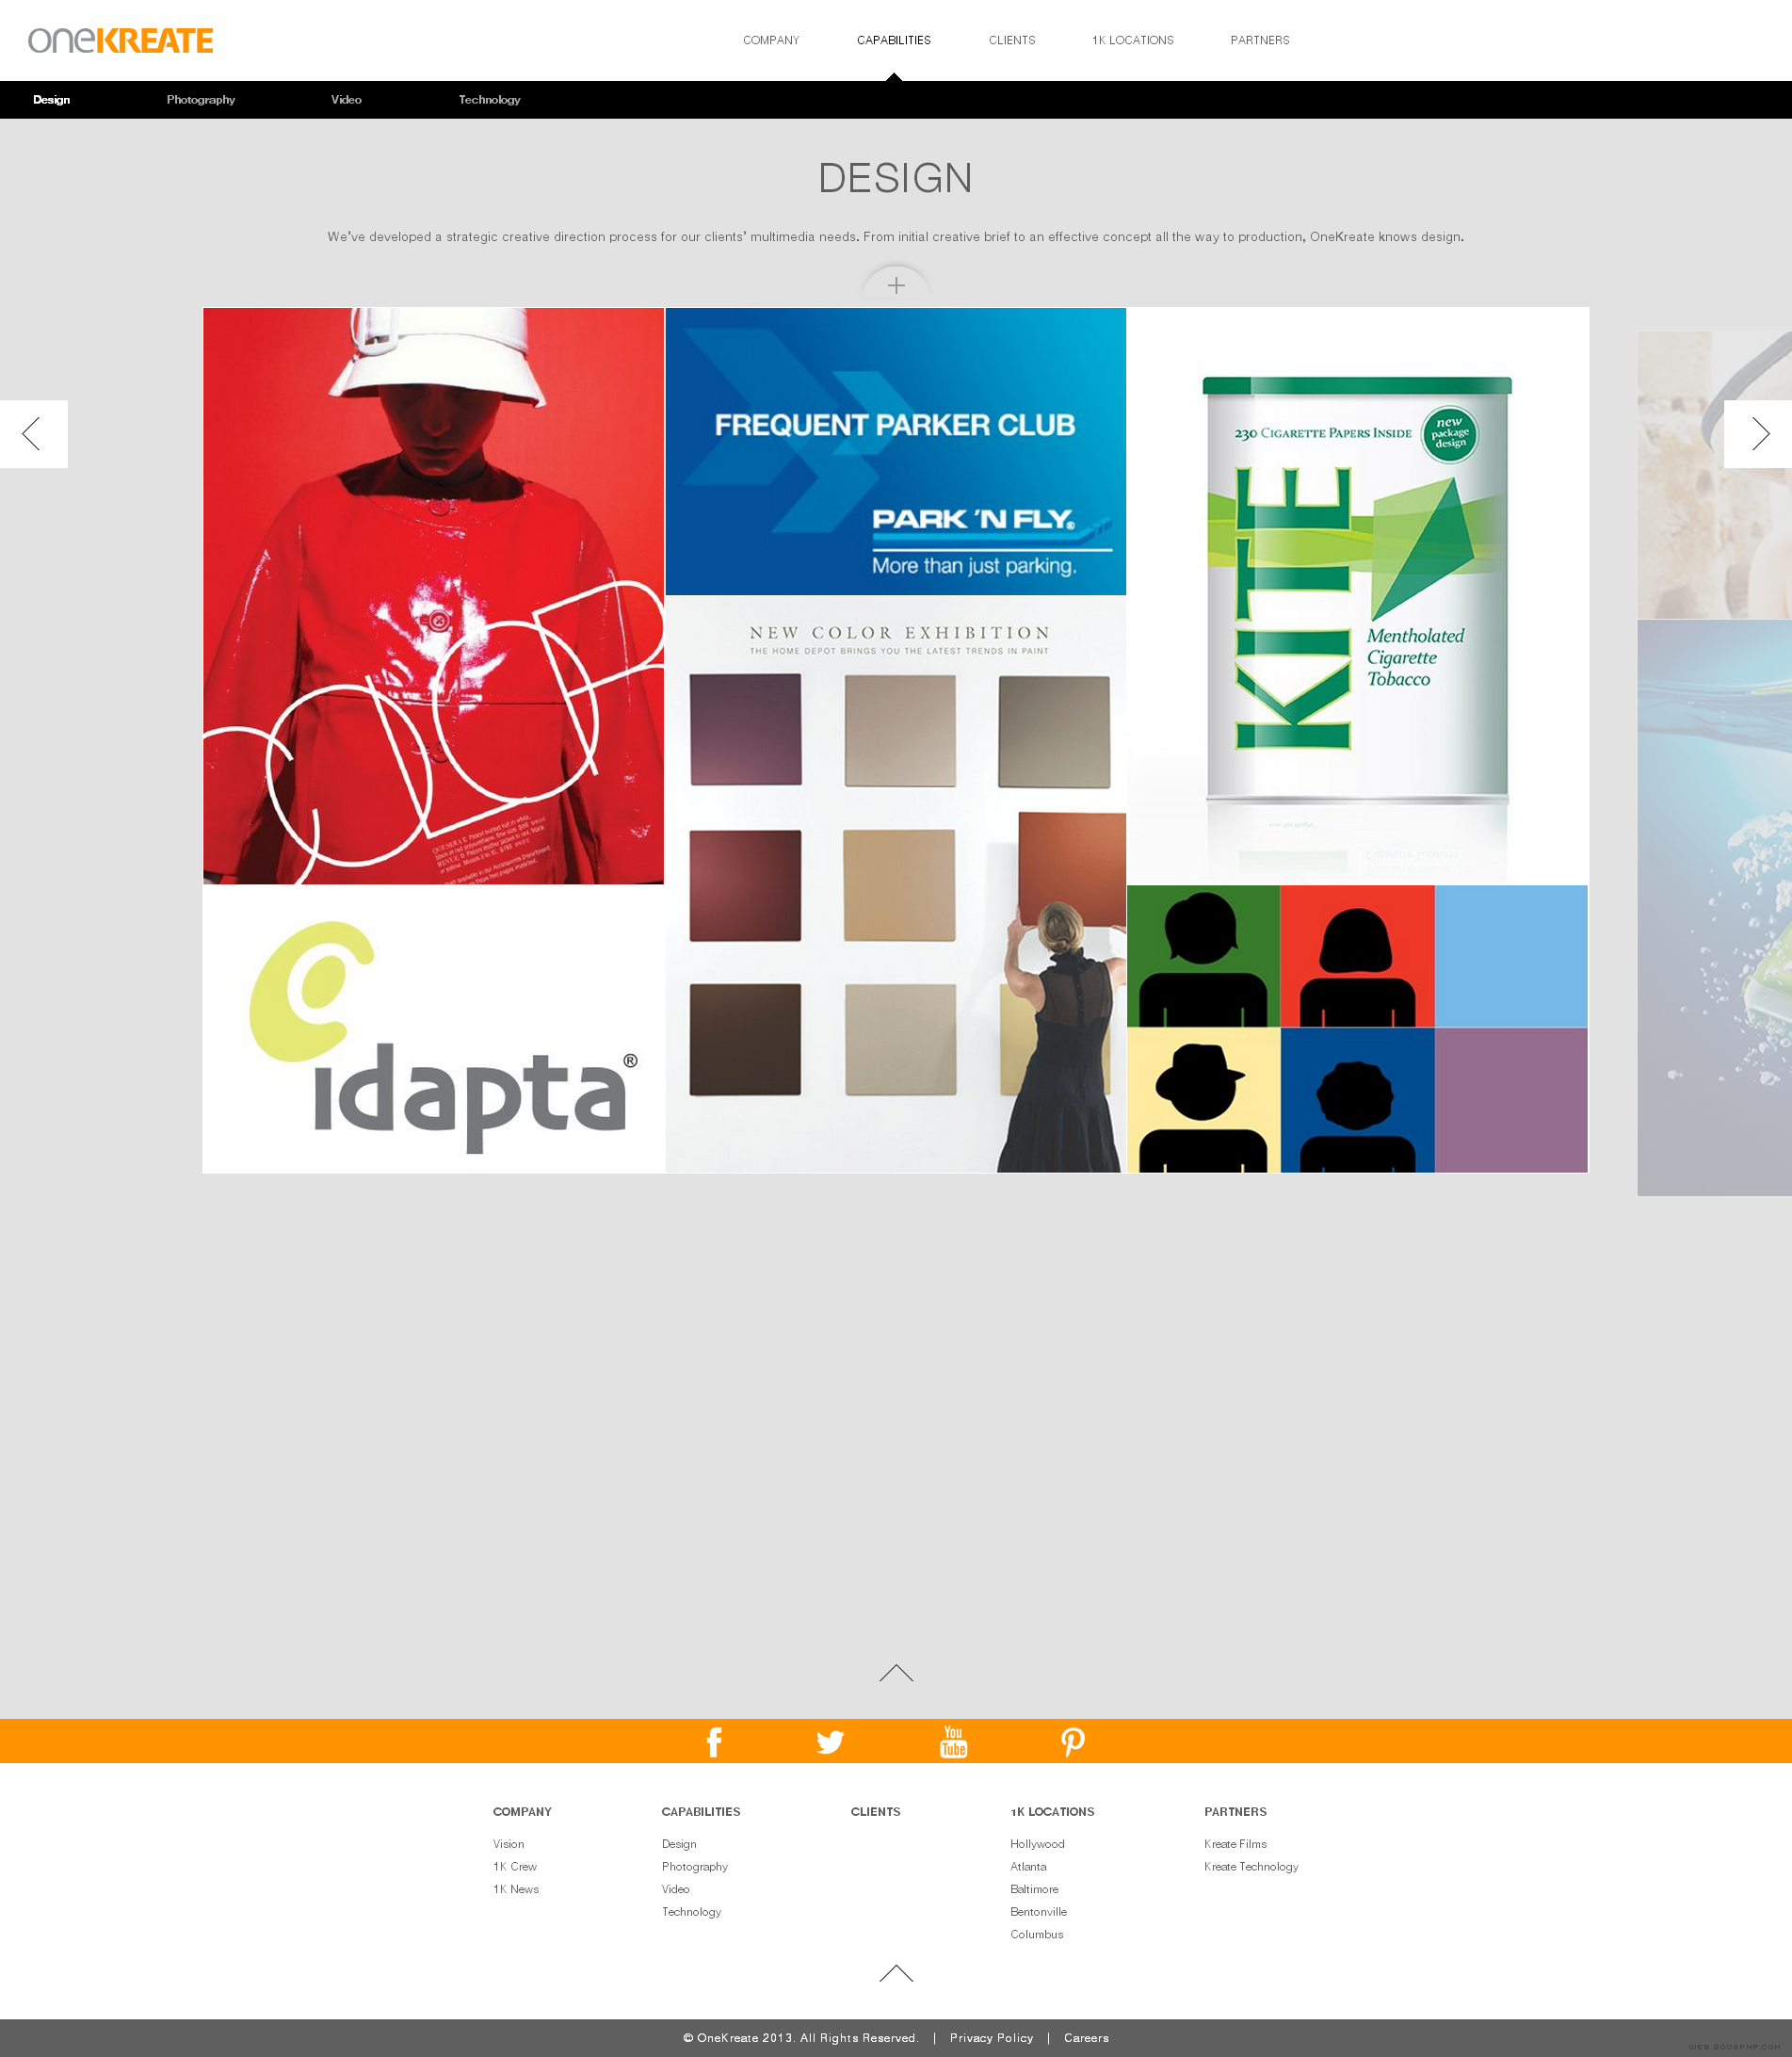Open the Photography footer link

tap(695, 1867)
